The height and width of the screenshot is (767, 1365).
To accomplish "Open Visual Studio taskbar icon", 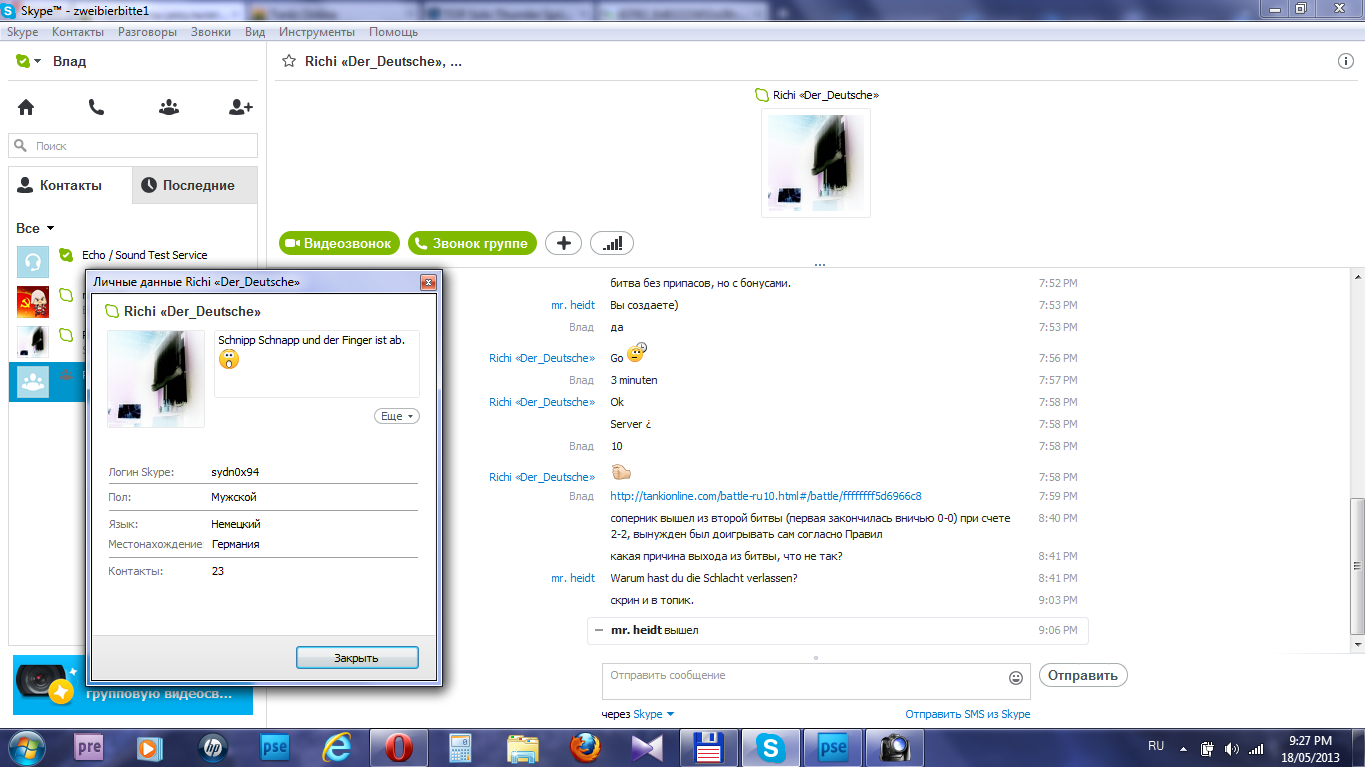I will [647, 747].
